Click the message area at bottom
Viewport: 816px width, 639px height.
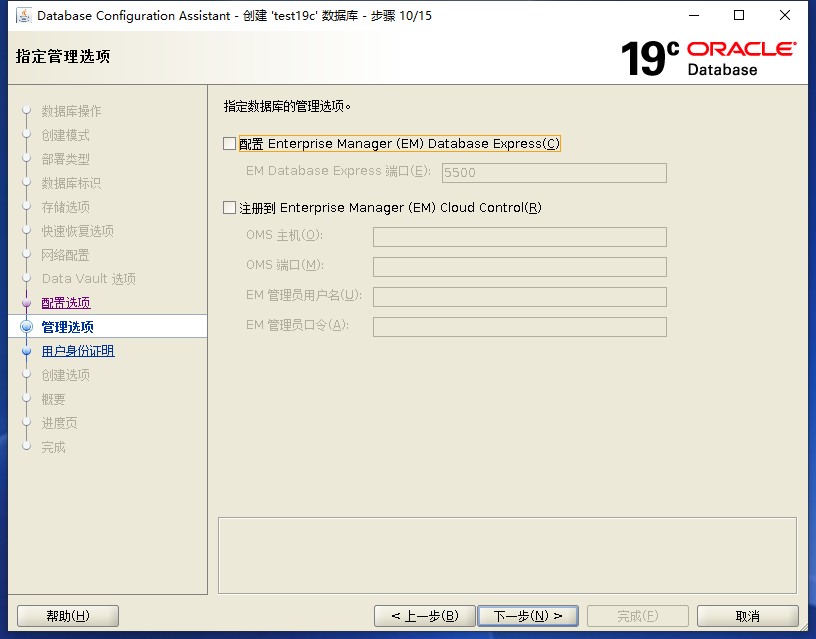[507, 555]
